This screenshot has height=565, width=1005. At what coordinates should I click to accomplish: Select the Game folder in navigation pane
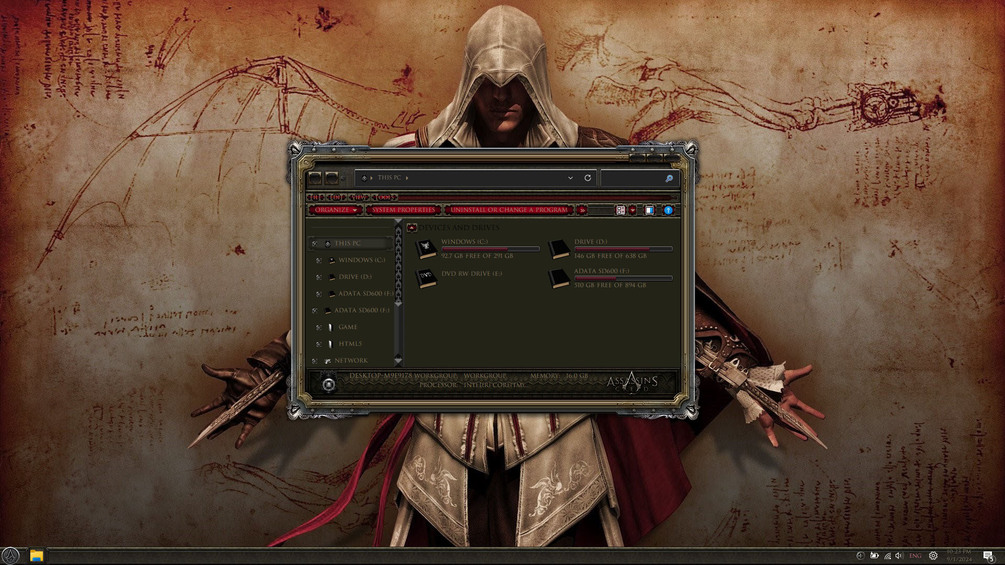(347, 327)
